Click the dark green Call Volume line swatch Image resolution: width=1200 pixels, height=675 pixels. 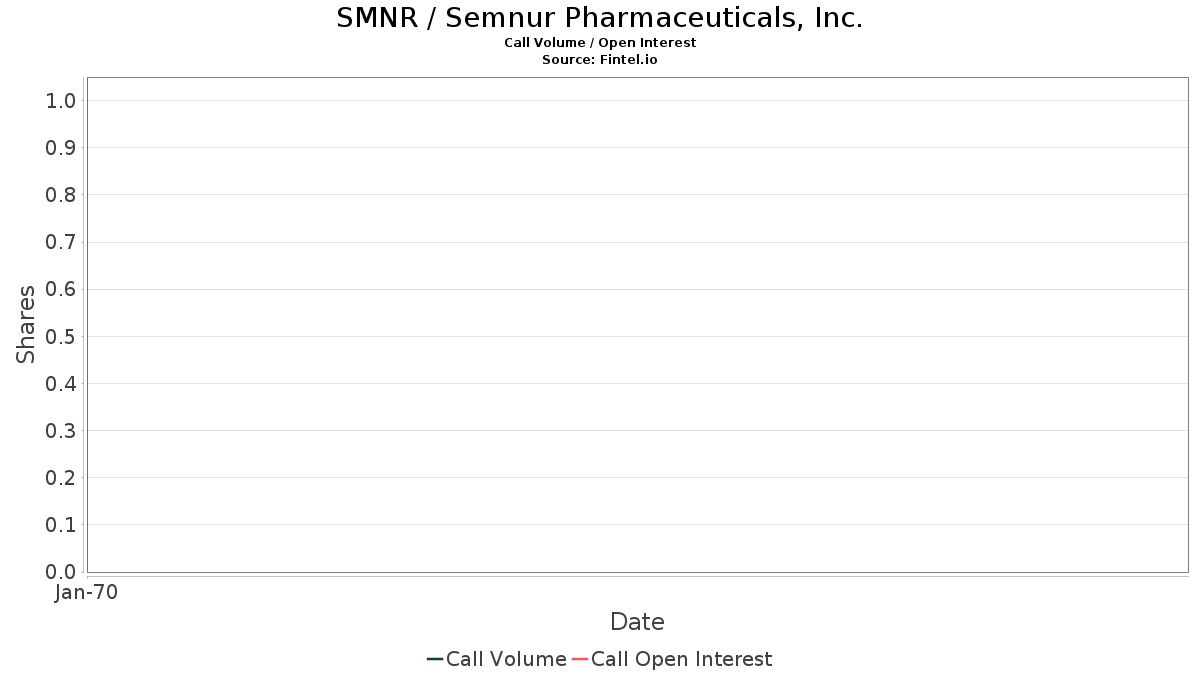pyautogui.click(x=435, y=659)
